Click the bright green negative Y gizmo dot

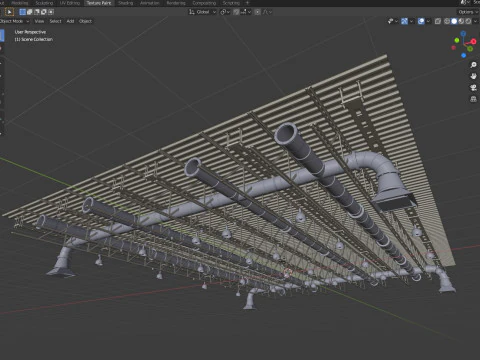pyautogui.click(x=457, y=40)
